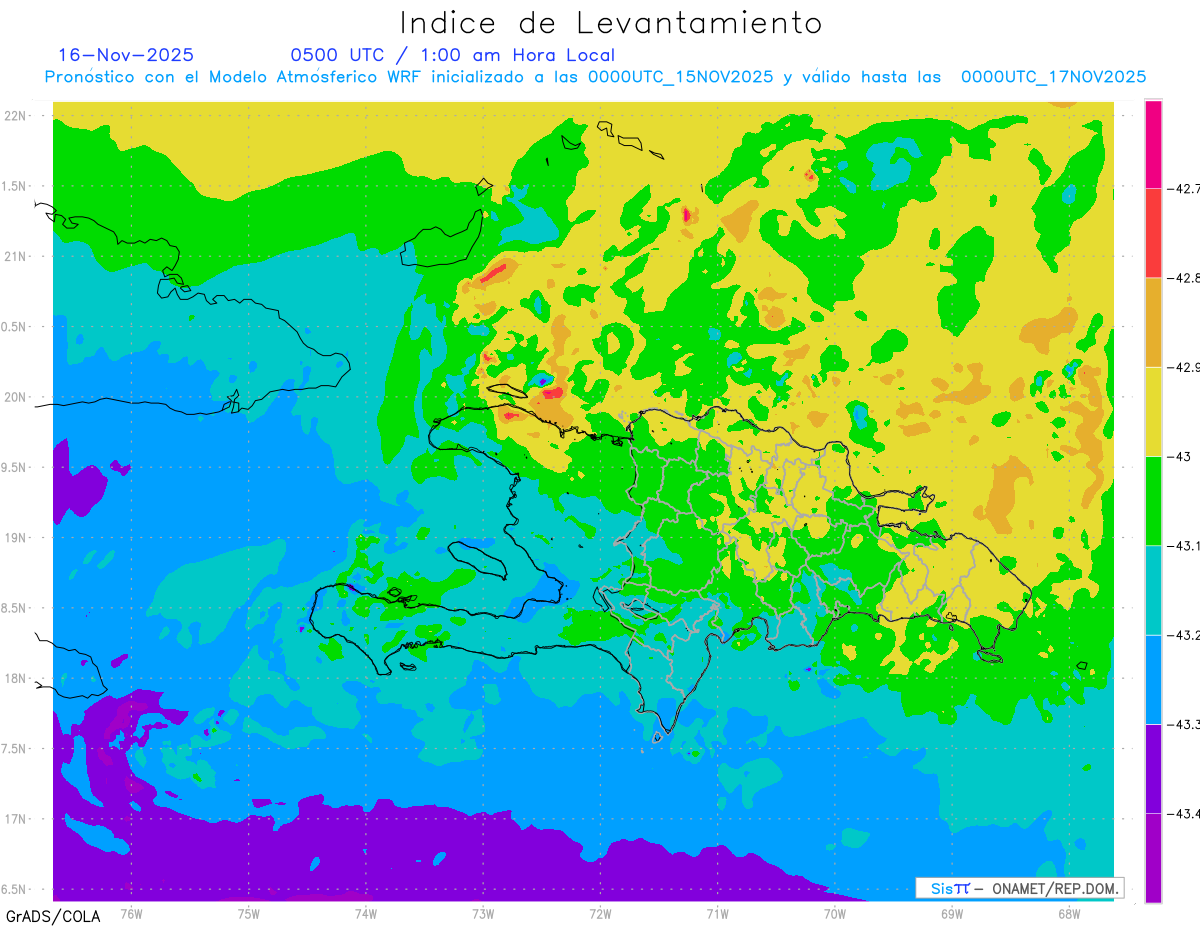The height and width of the screenshot is (927, 1200).
Task: Pick the red legend color block
Action: coord(1153,233)
